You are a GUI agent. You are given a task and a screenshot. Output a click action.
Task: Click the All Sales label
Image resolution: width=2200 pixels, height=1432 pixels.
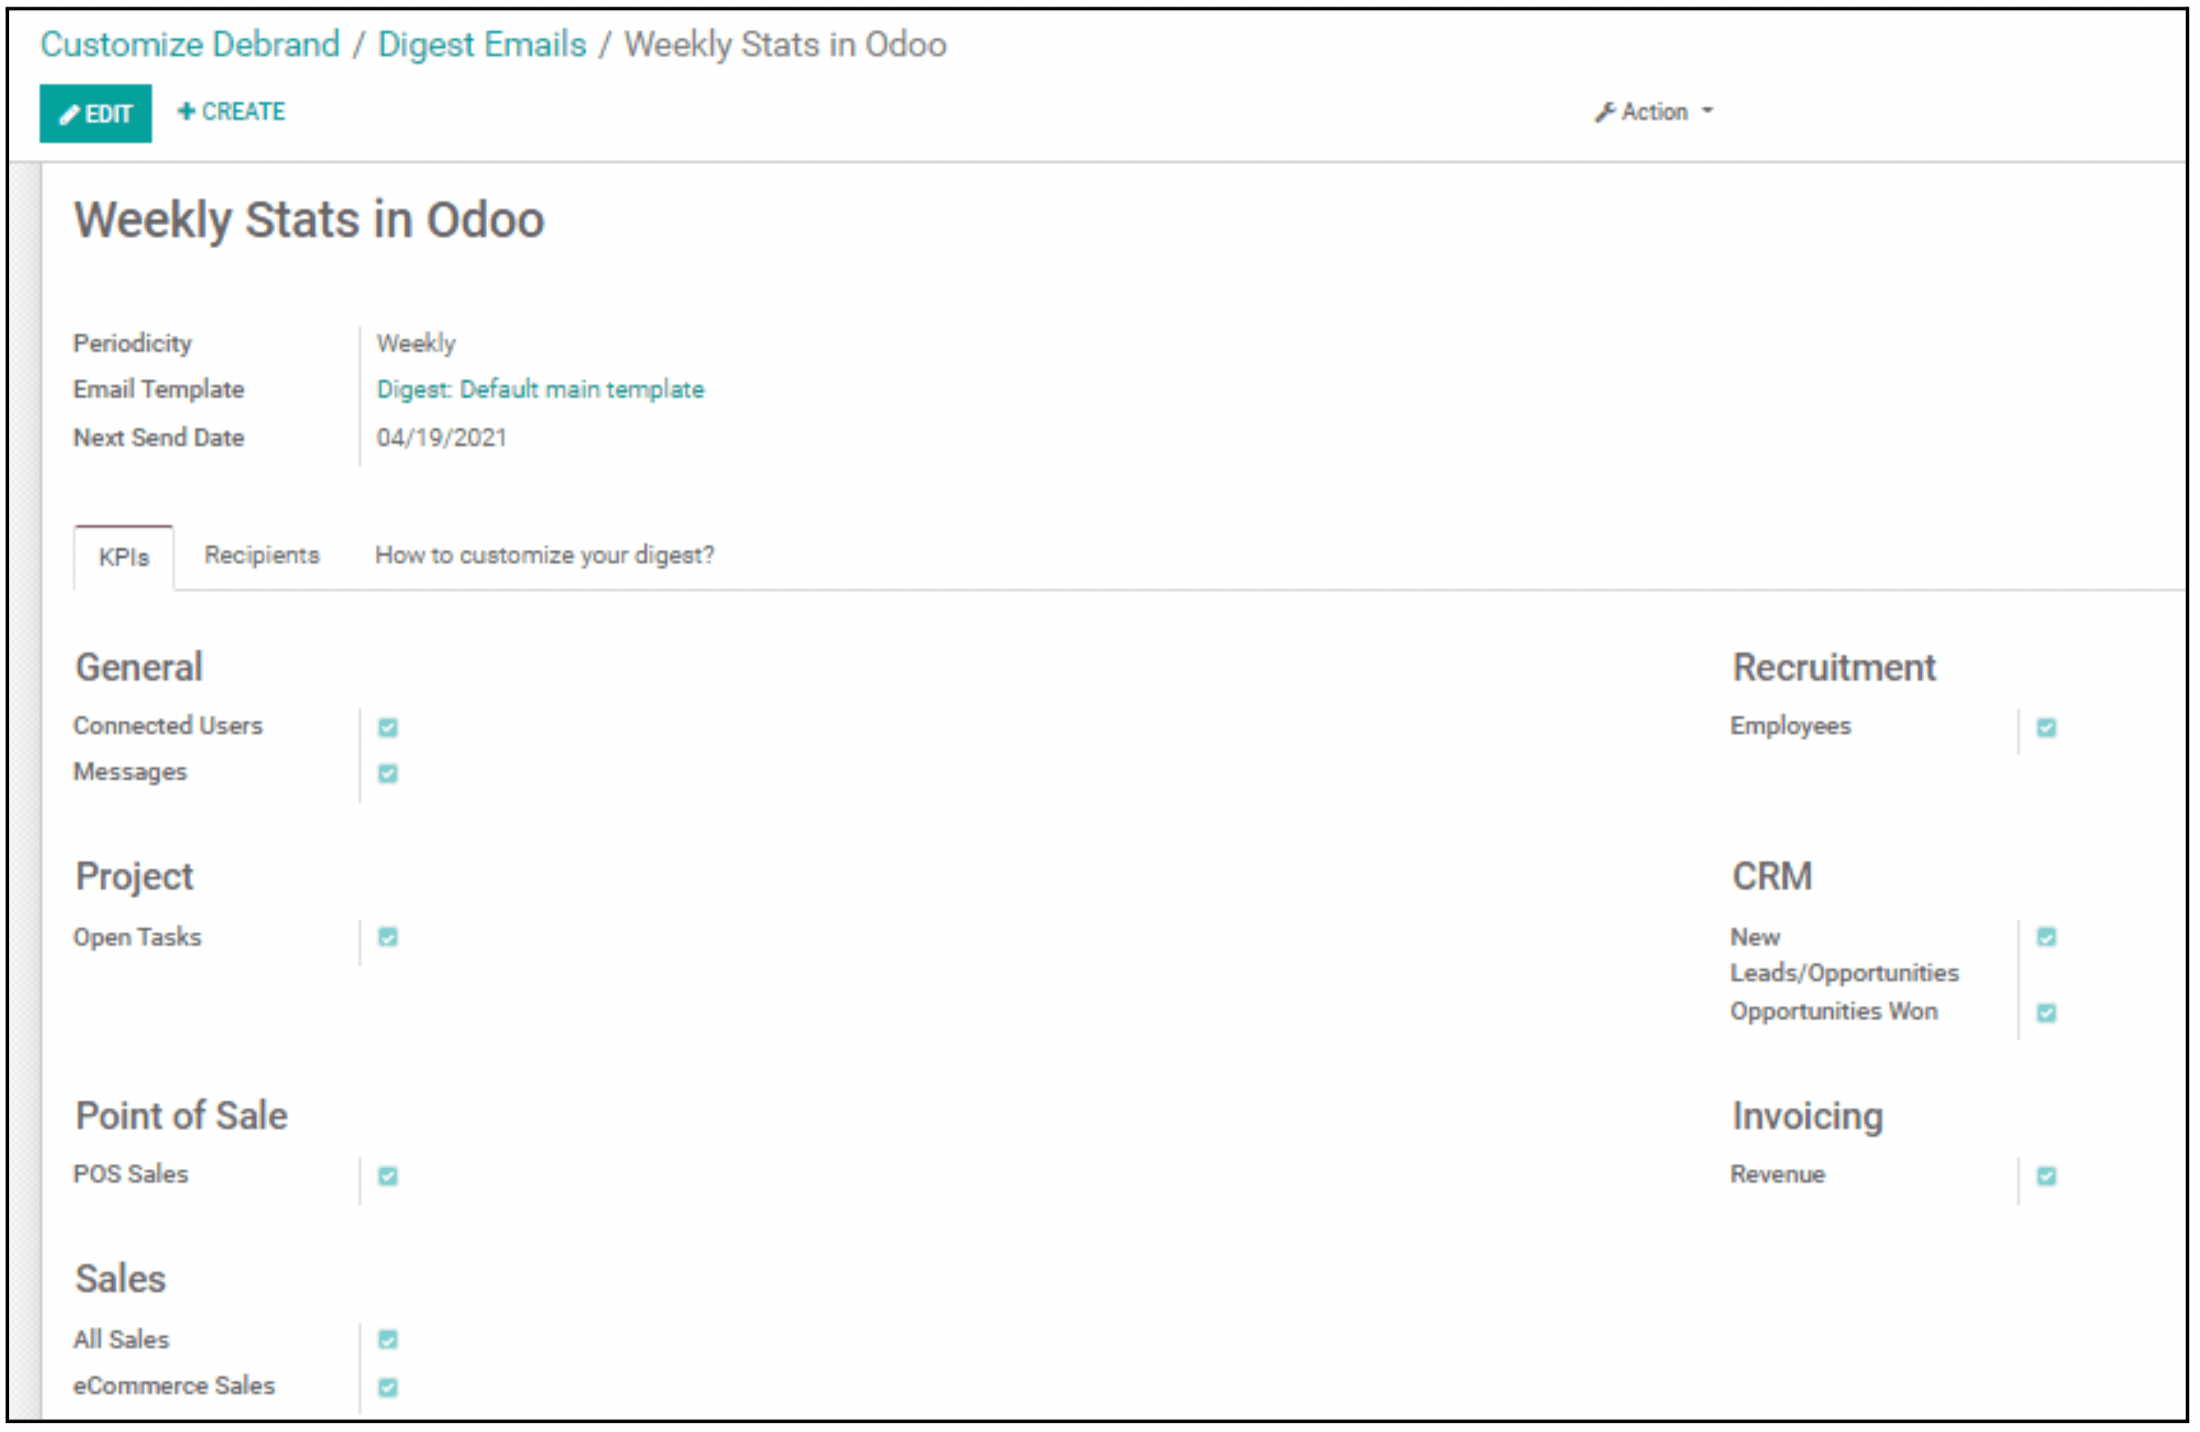[121, 1340]
